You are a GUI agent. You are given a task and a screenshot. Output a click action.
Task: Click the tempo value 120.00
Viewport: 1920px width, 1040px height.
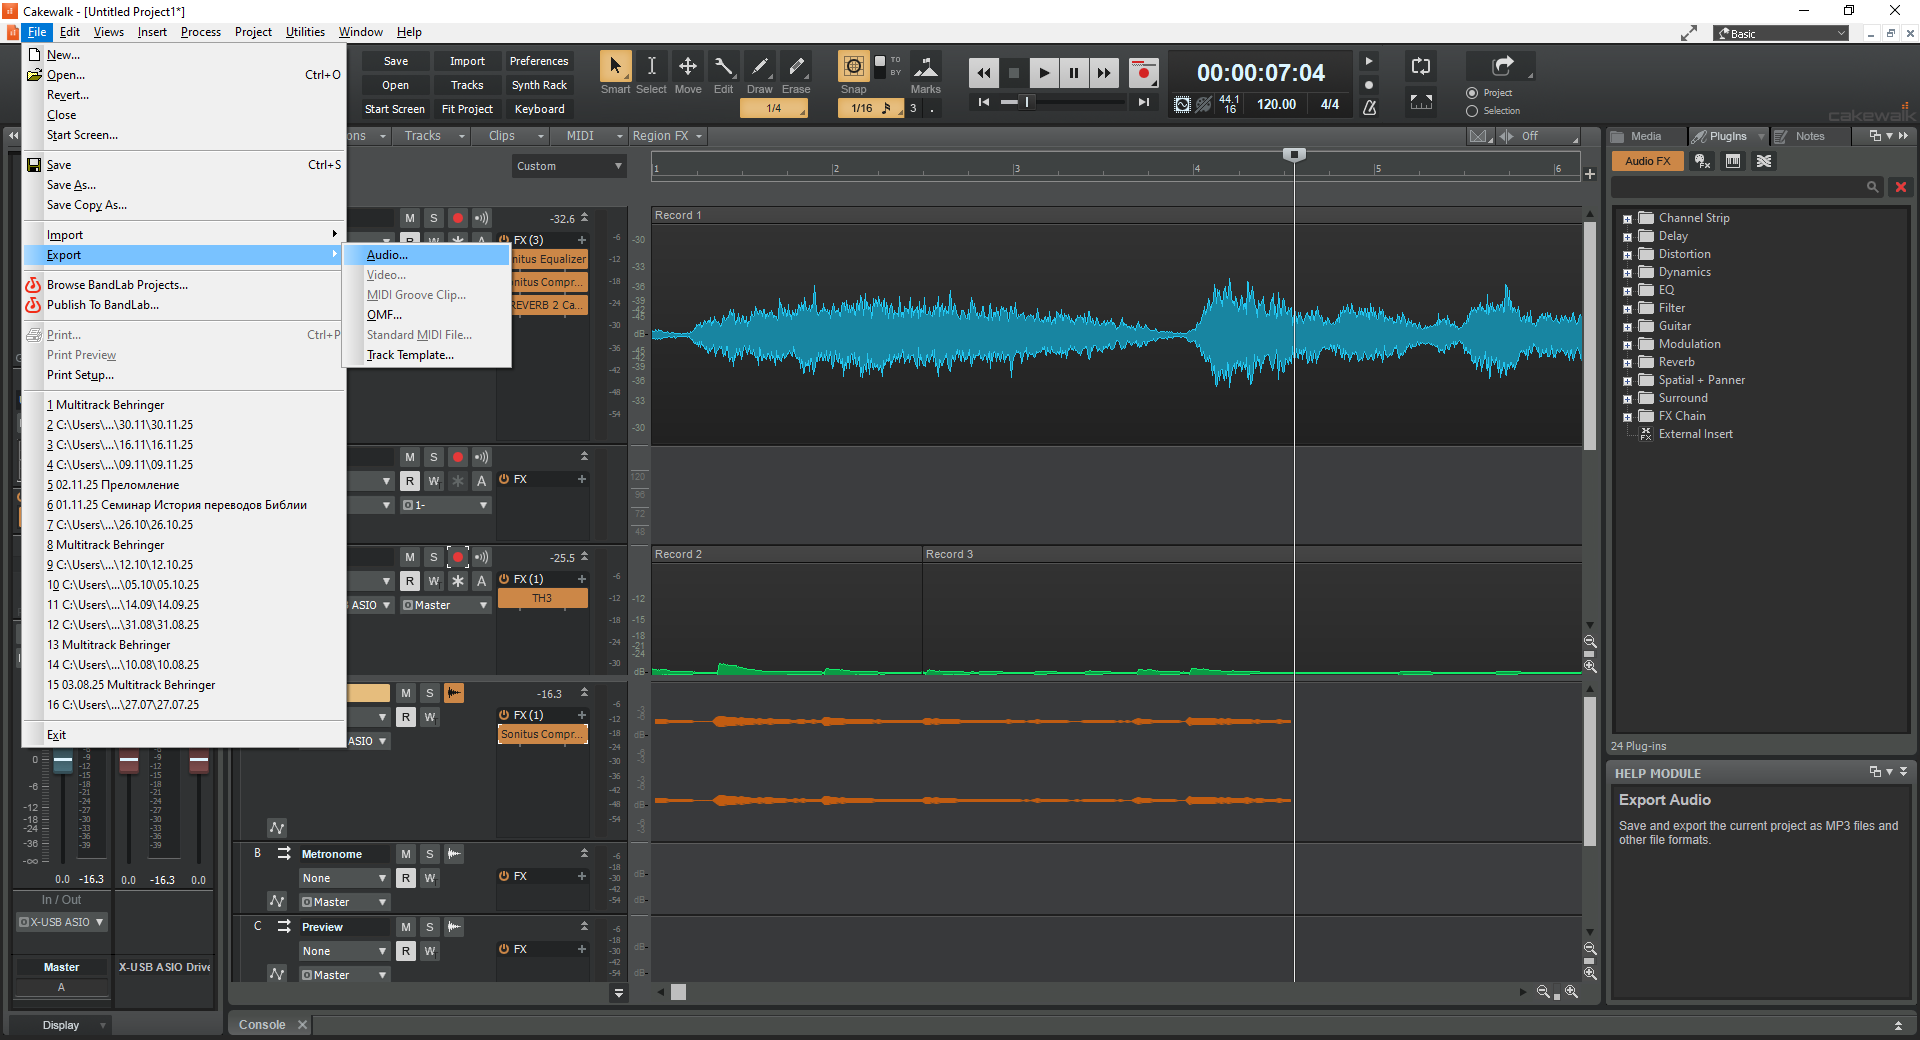(1276, 104)
